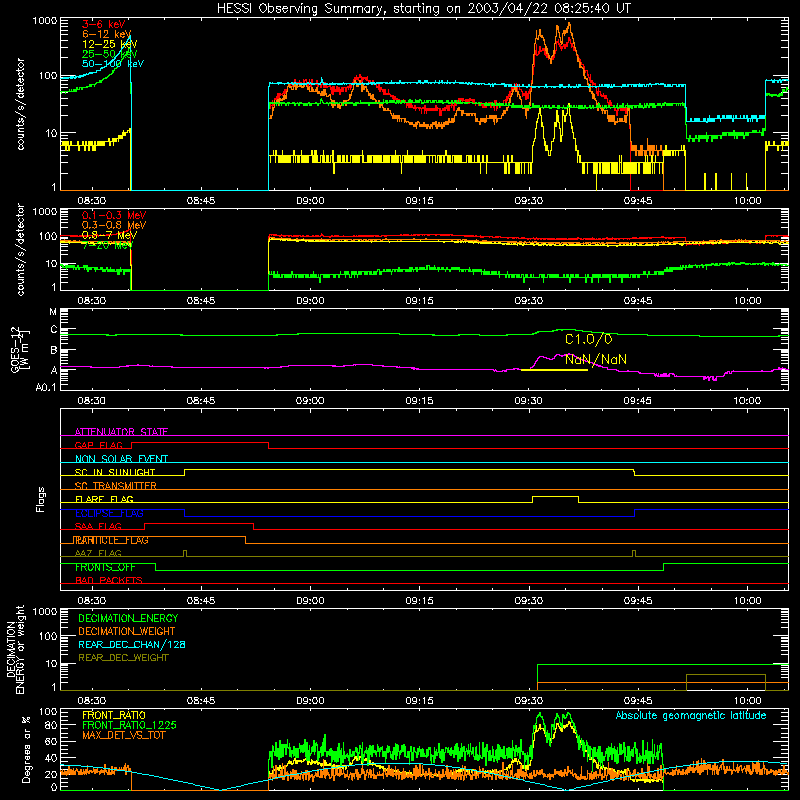
Task: Select the ECLIPSE_FLAG label
Action: point(109,513)
